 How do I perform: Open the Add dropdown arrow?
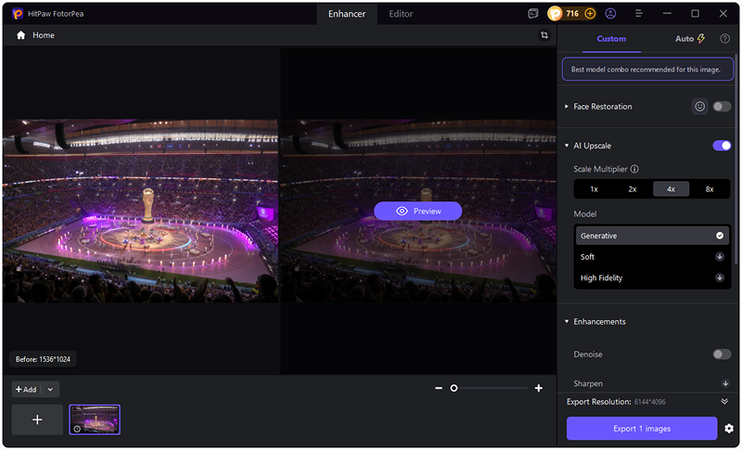pyautogui.click(x=50, y=389)
